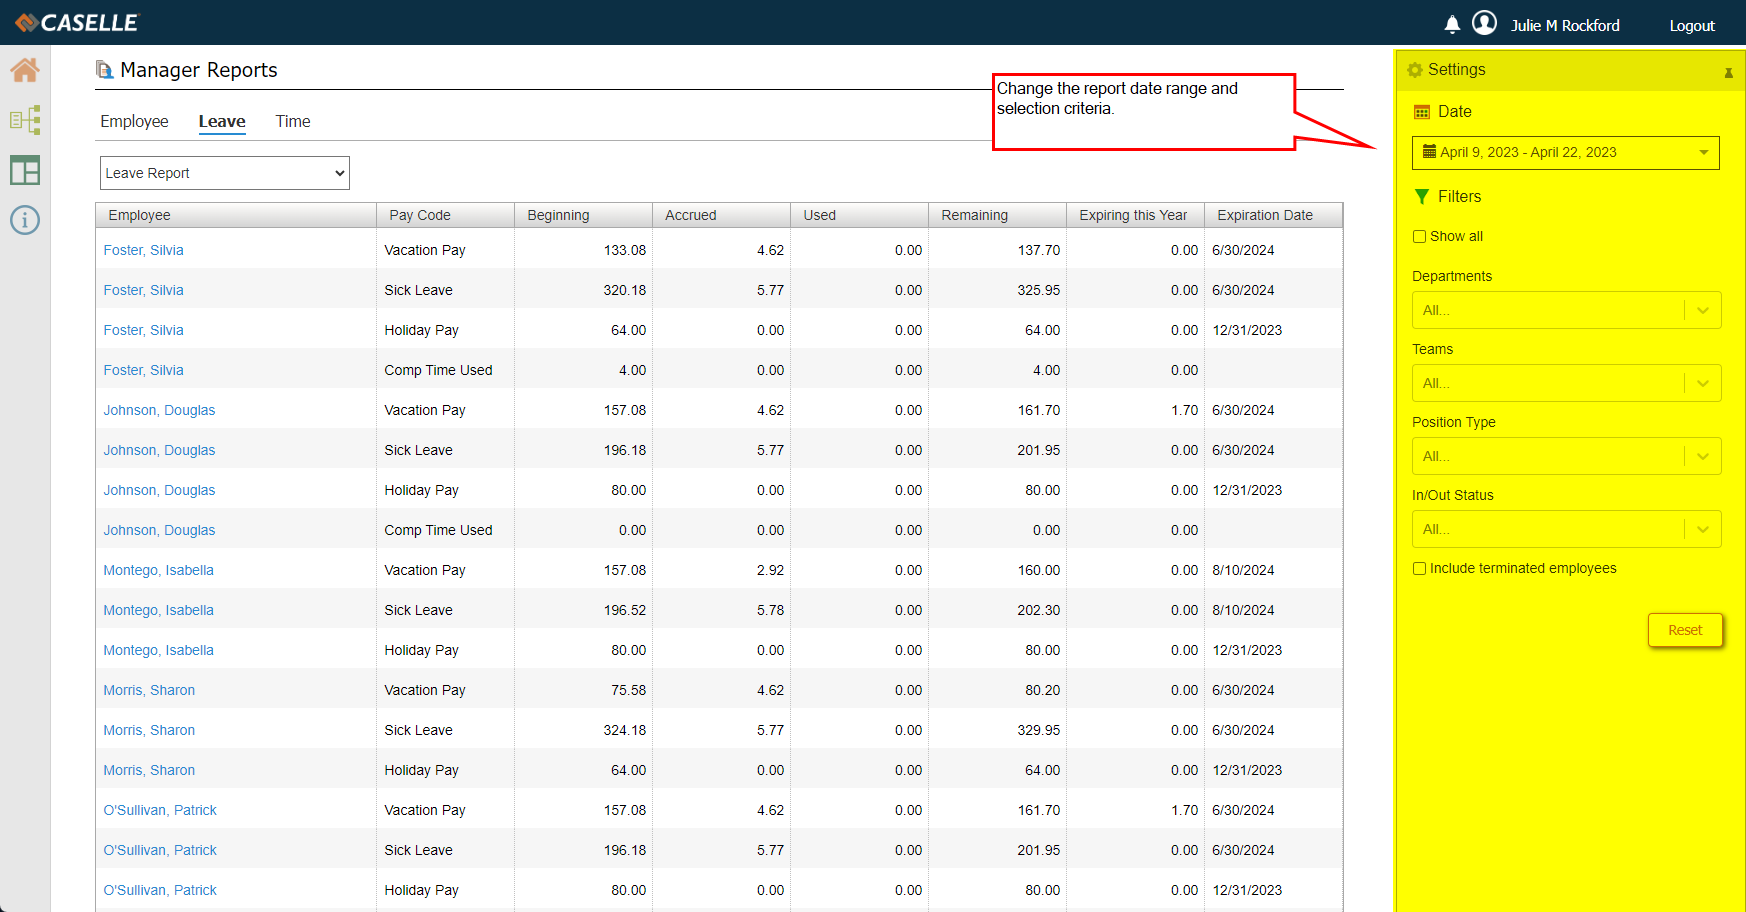Viewport: 1746px width, 912px height.
Task: Click the user profile avatar icon
Action: [x=1485, y=23]
